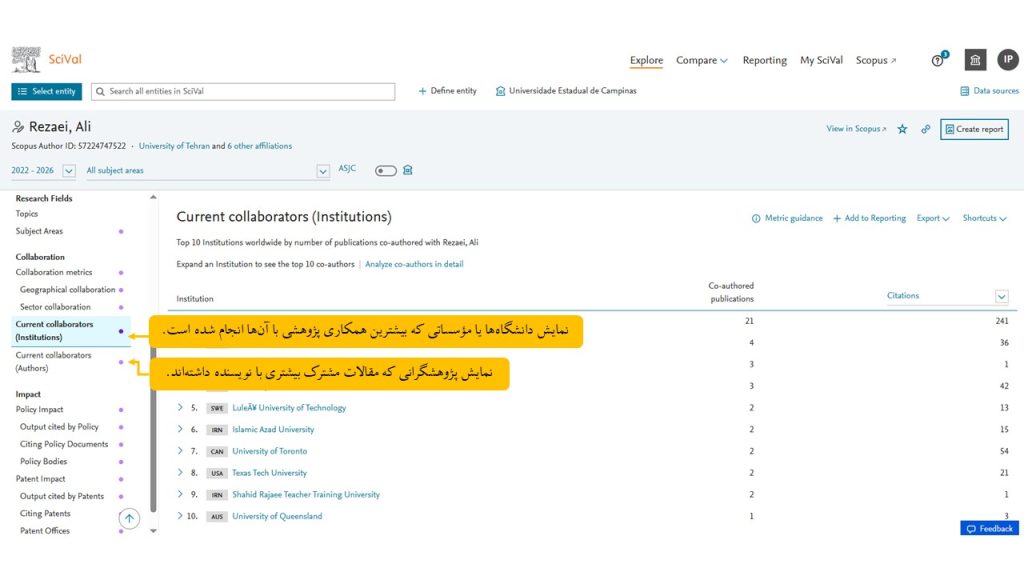This screenshot has width=1024, height=576.
Task: Expand the Shahid Rajaee Teacher Training University row
Action: pos(180,494)
